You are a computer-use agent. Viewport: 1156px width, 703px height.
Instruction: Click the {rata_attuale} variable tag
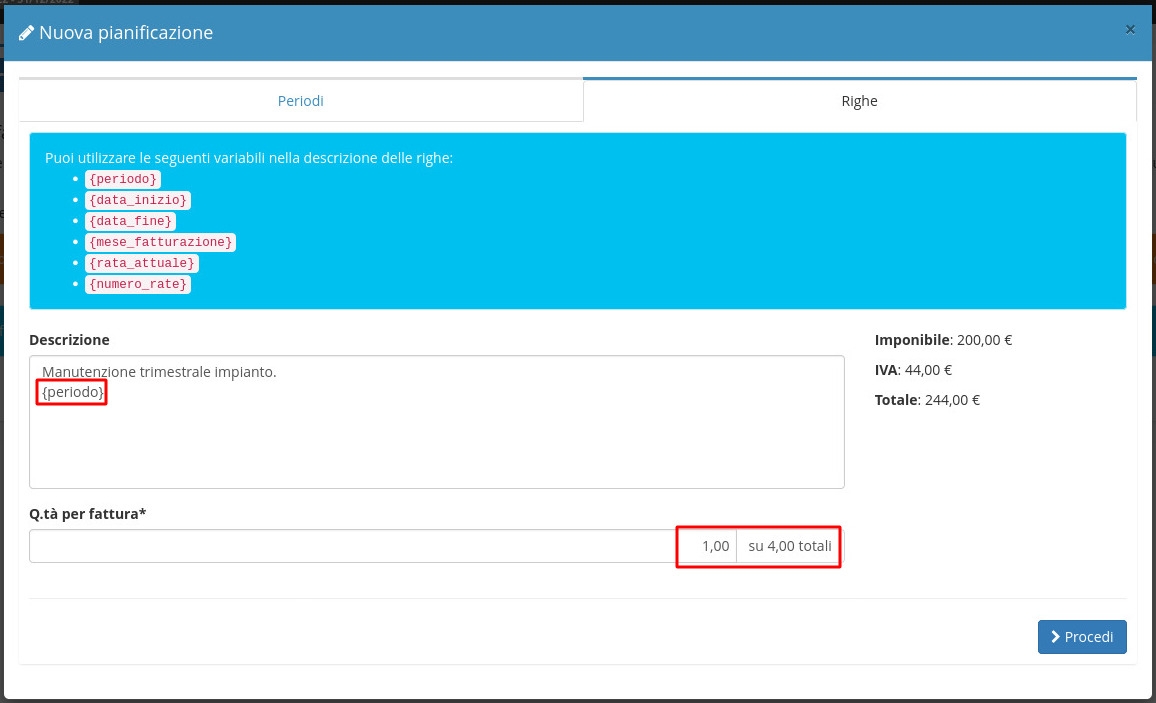click(141, 263)
